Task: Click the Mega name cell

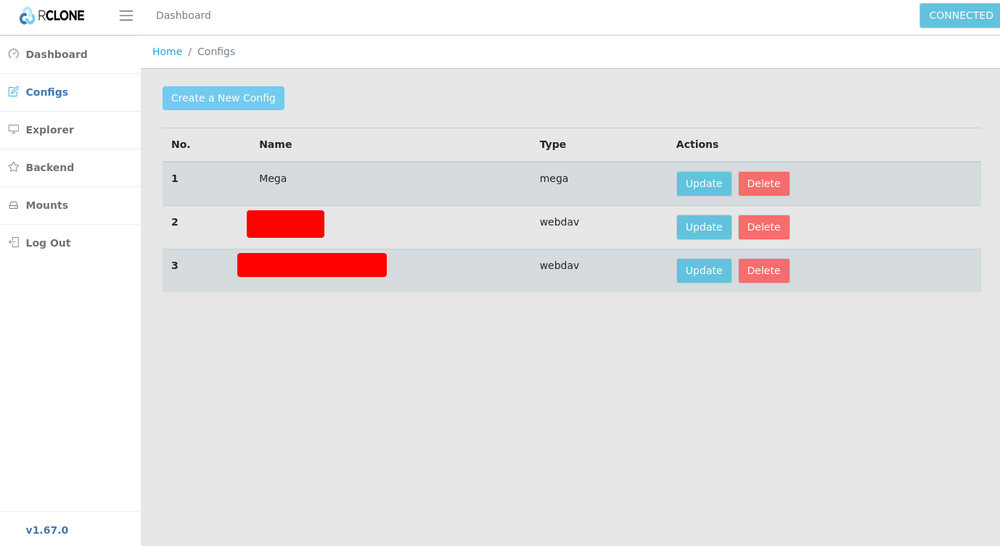Action: pyautogui.click(x=273, y=179)
